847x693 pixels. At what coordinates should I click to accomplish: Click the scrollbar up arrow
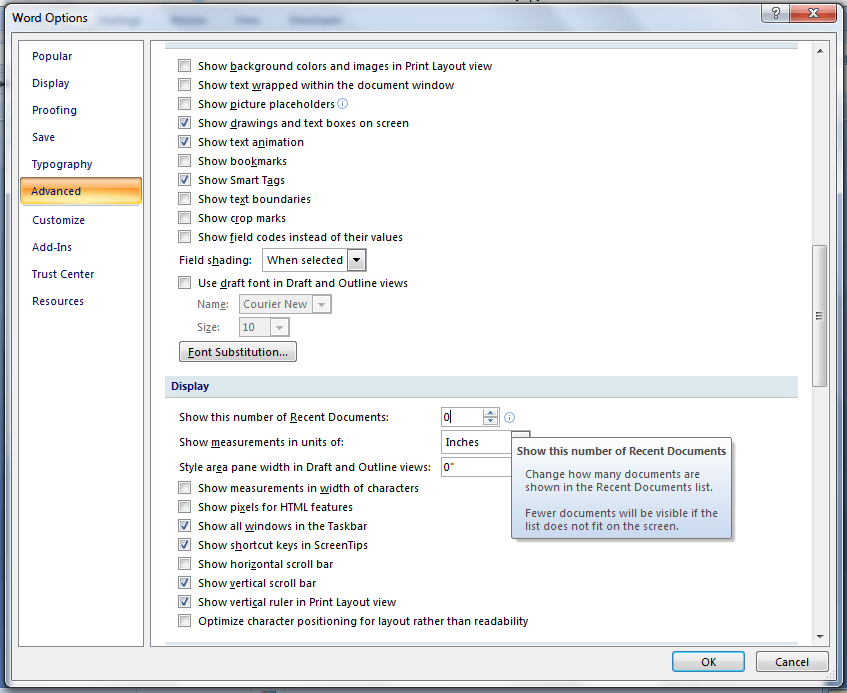[819, 51]
